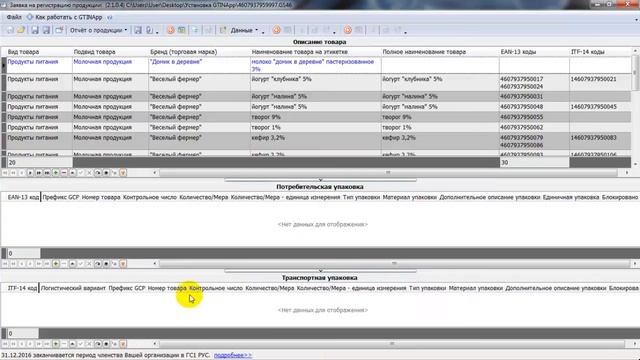
Task: Open the 'Данные' dropdown in toolbar
Action: [x=244, y=30]
